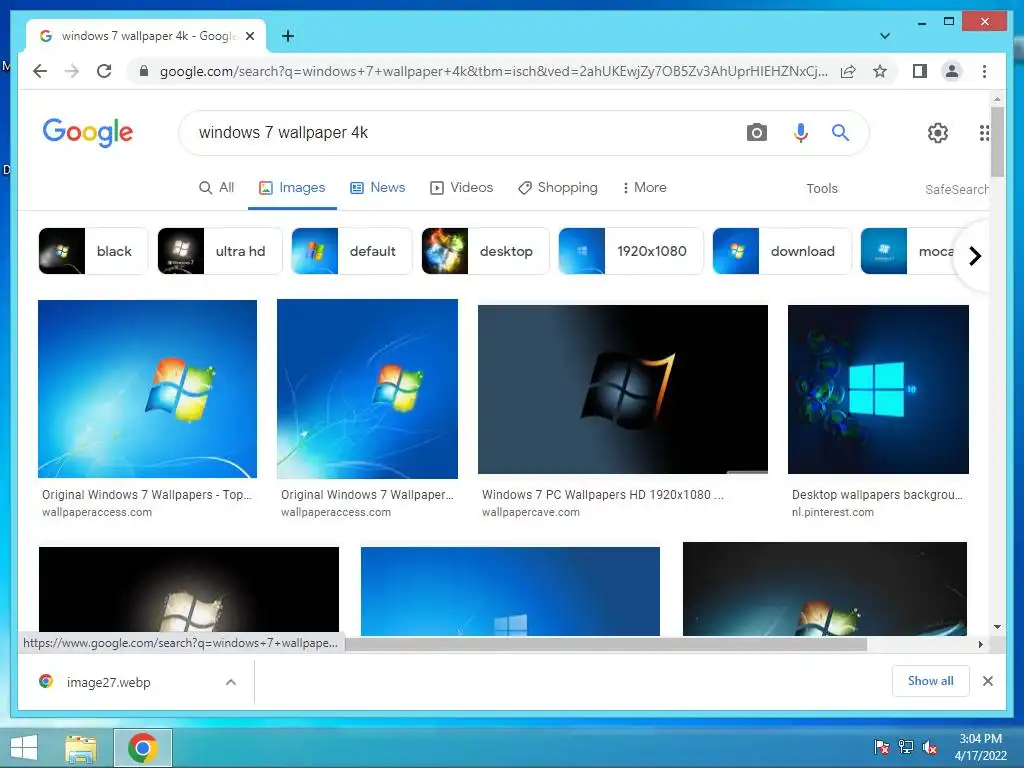The image size is (1024, 768).
Task: Select the Images tab
Action: tap(292, 187)
